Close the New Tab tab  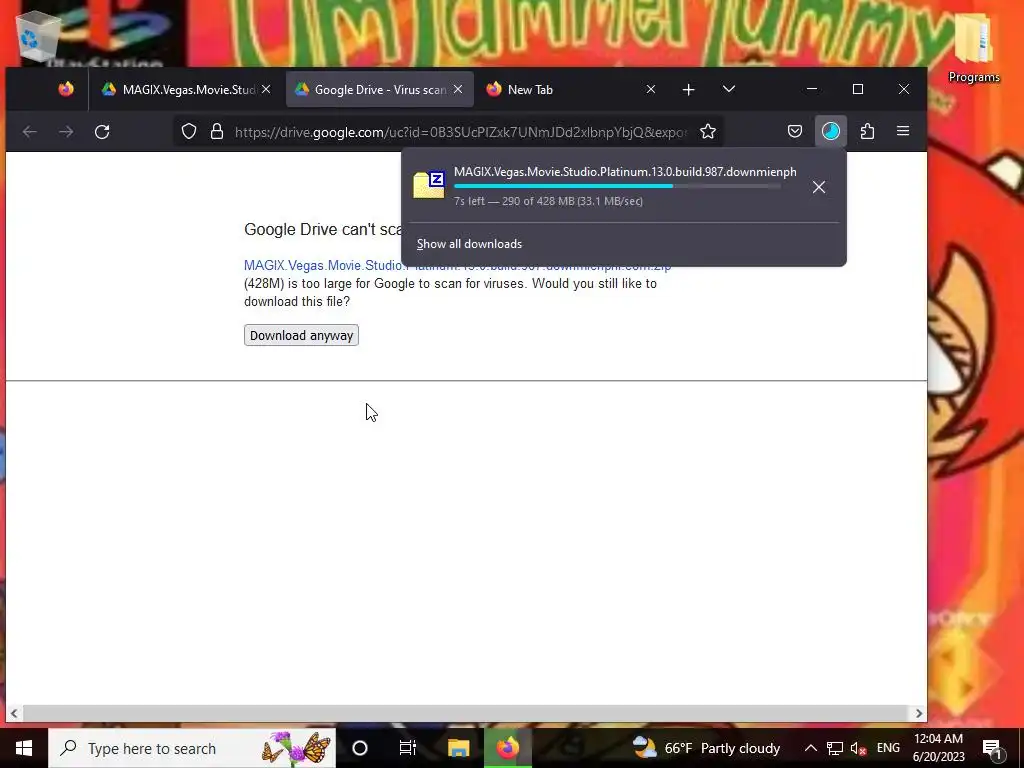point(650,89)
